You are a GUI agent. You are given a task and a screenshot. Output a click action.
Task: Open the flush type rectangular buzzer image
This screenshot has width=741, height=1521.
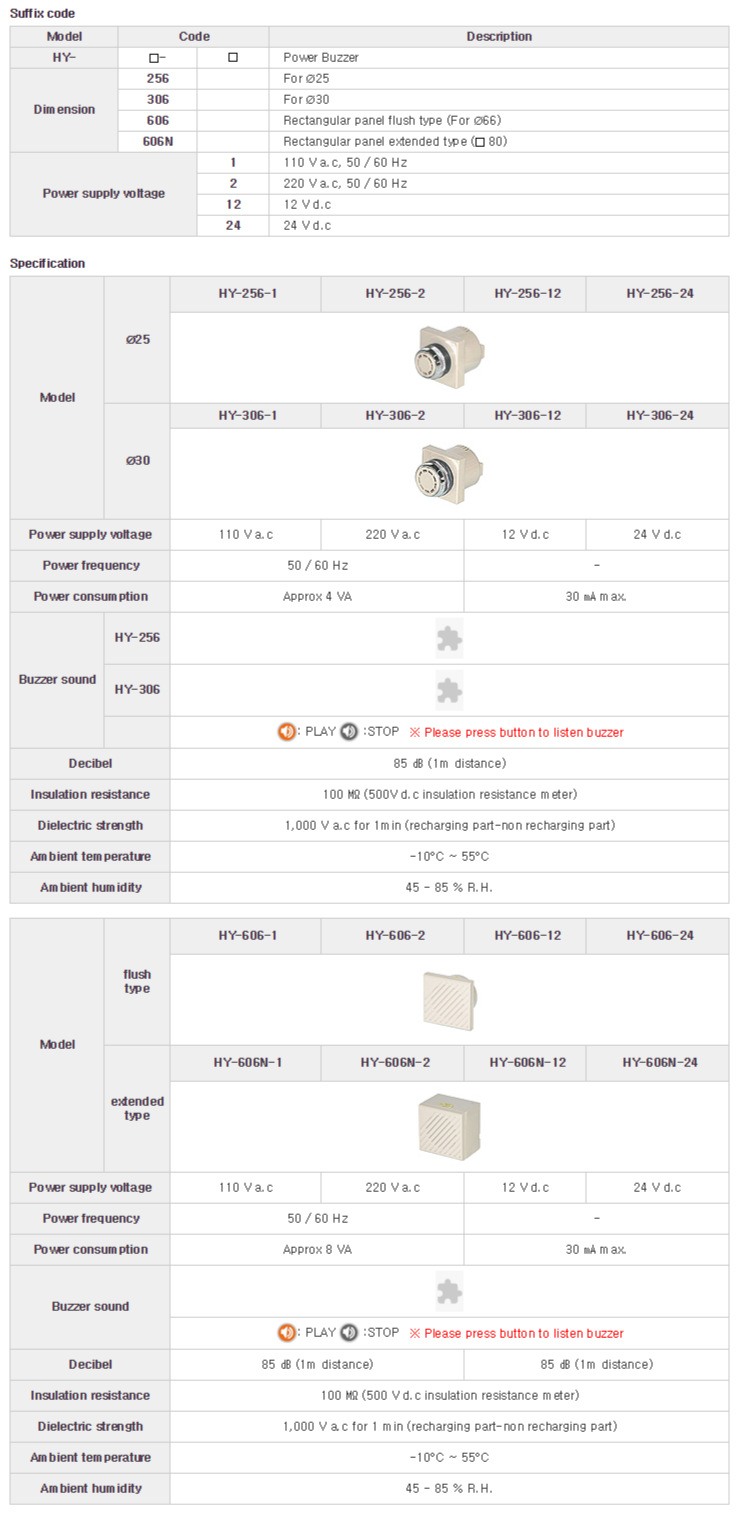[x=449, y=999]
